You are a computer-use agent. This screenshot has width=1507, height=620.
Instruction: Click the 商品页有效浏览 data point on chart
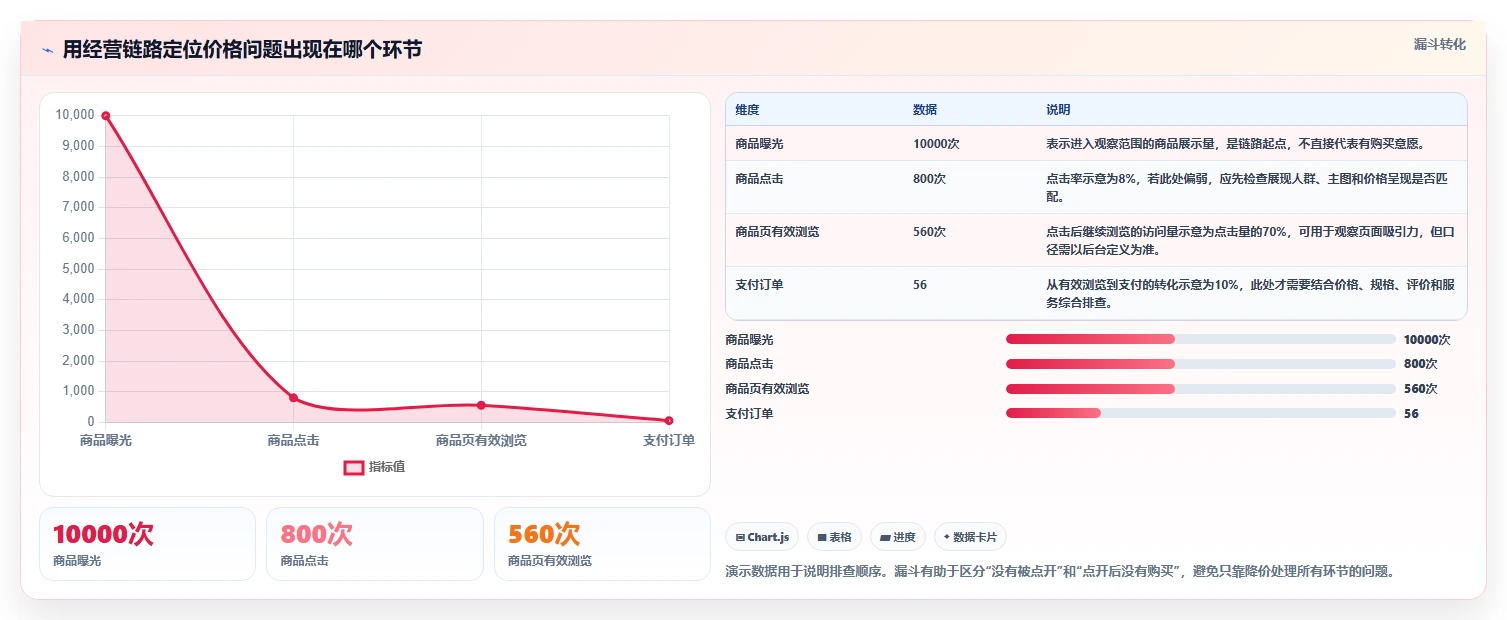481,405
